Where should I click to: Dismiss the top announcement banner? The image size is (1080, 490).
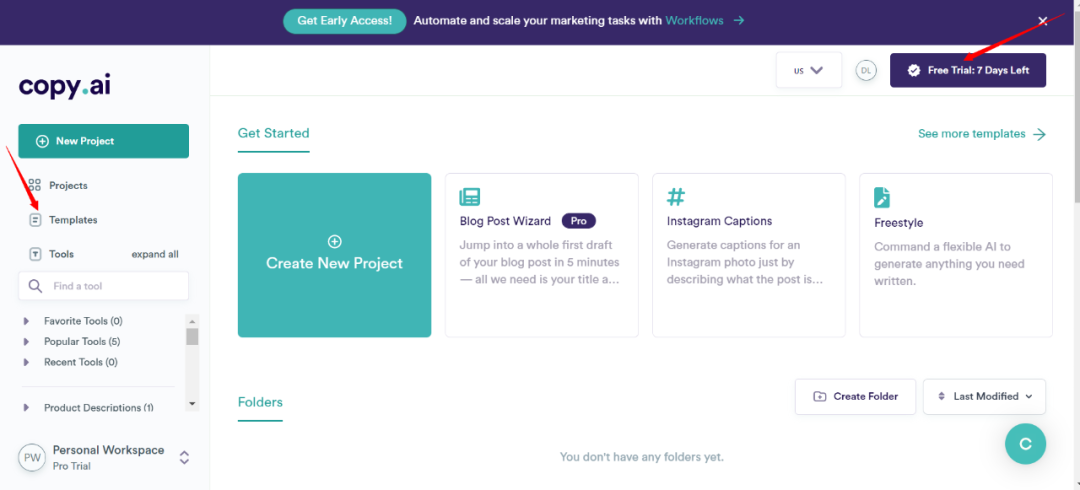1043,20
